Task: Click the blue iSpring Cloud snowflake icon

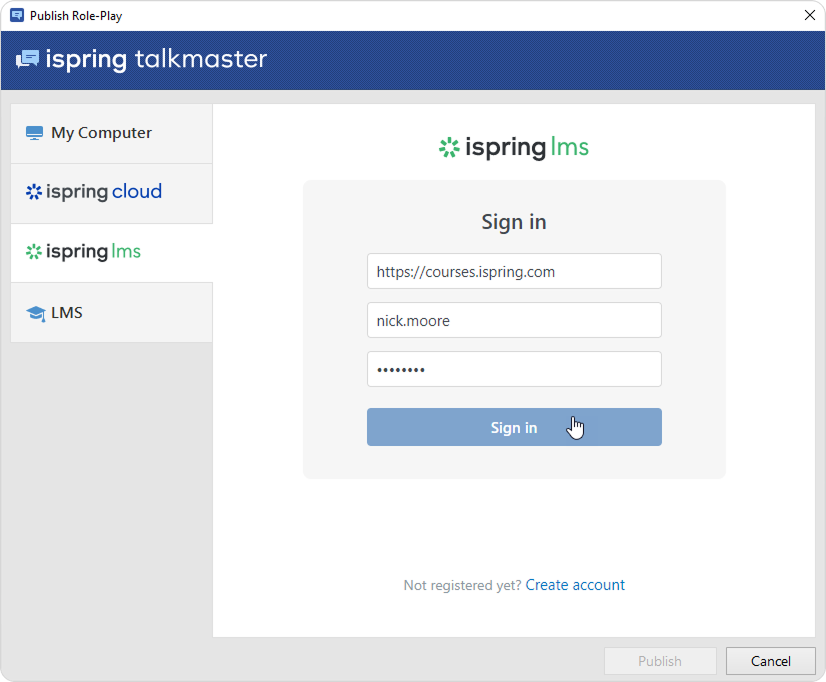Action: (x=34, y=192)
